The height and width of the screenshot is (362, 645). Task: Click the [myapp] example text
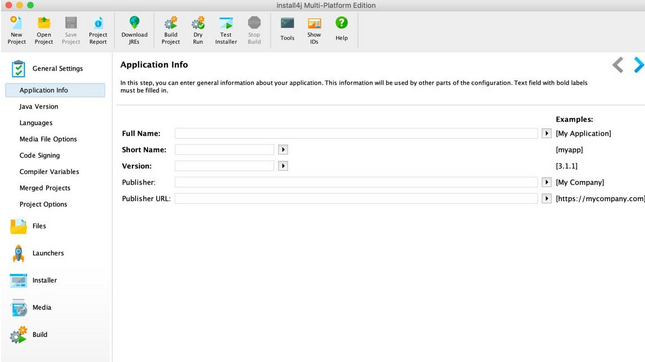pyautogui.click(x=569, y=150)
